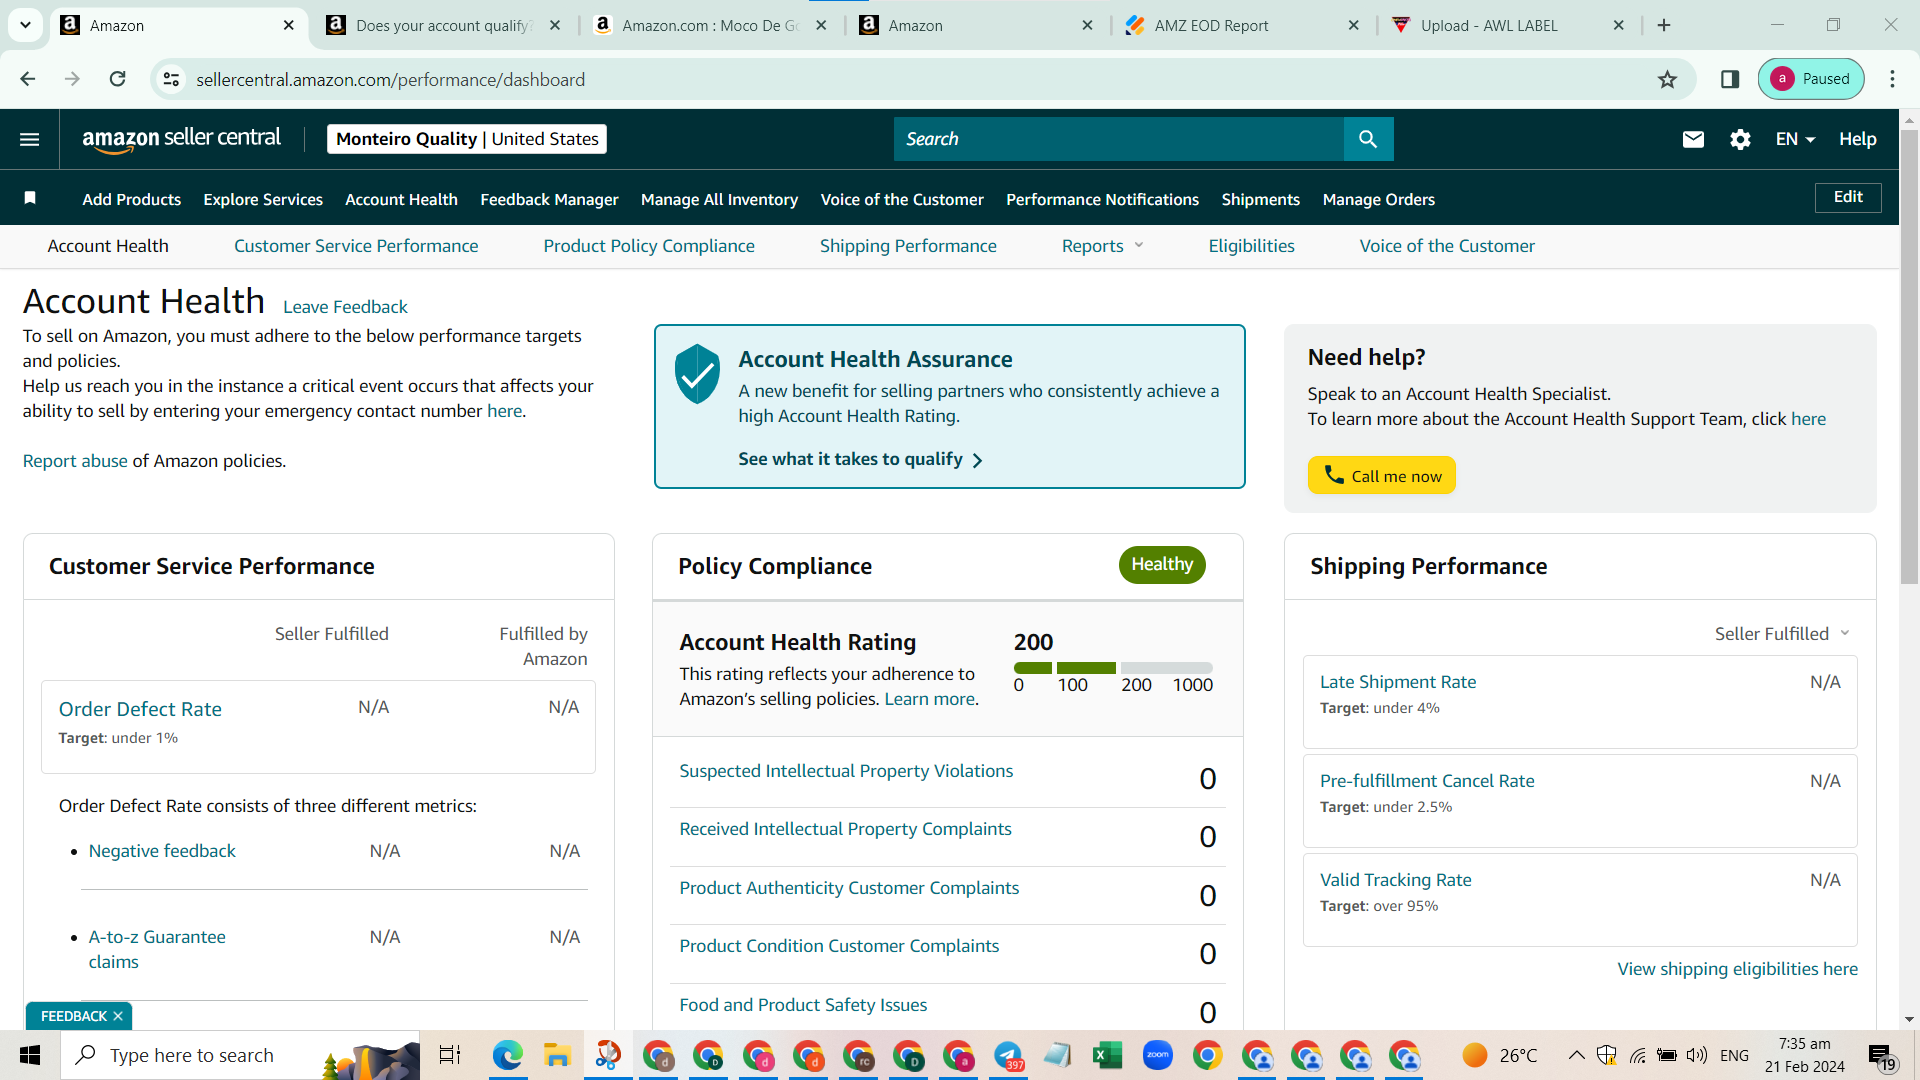Bookmark this page with the star icon
This screenshot has width=1920, height=1080.
click(x=1667, y=79)
